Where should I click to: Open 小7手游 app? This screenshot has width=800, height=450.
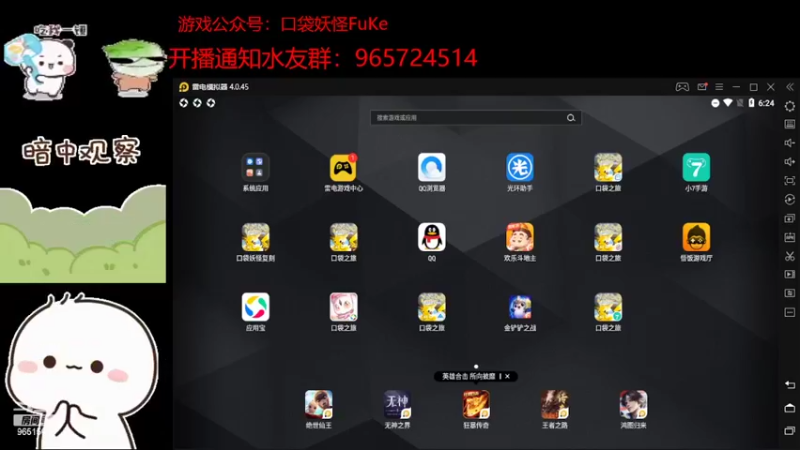tap(696, 167)
